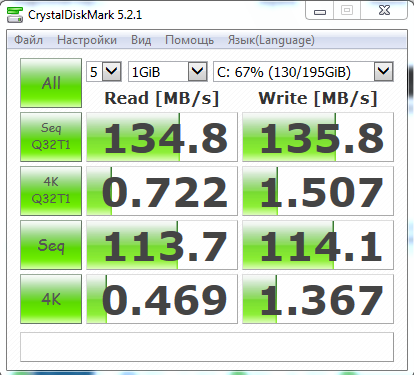Minimize the CrystalDiskMark window

coord(320,11)
